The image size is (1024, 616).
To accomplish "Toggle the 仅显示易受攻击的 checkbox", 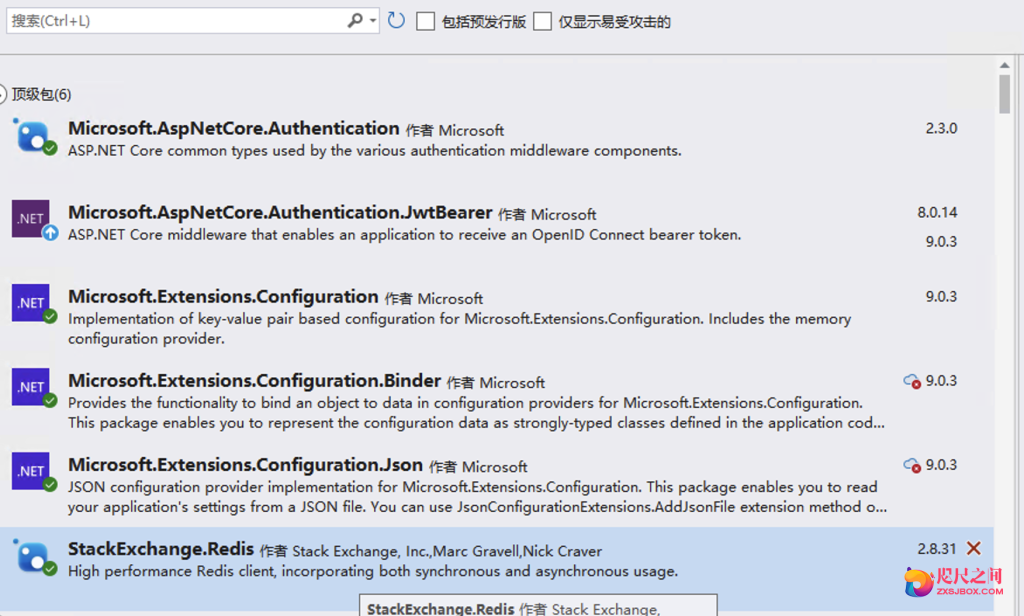I will [x=542, y=21].
